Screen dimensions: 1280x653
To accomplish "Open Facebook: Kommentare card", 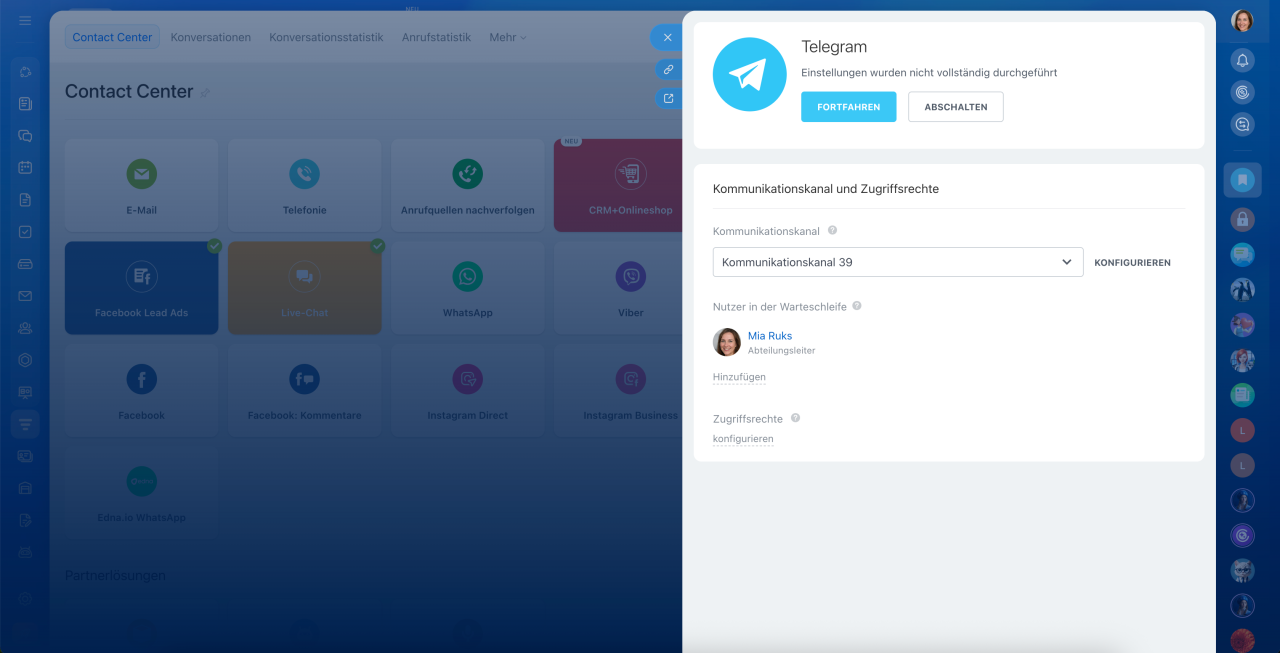I will [x=305, y=390].
